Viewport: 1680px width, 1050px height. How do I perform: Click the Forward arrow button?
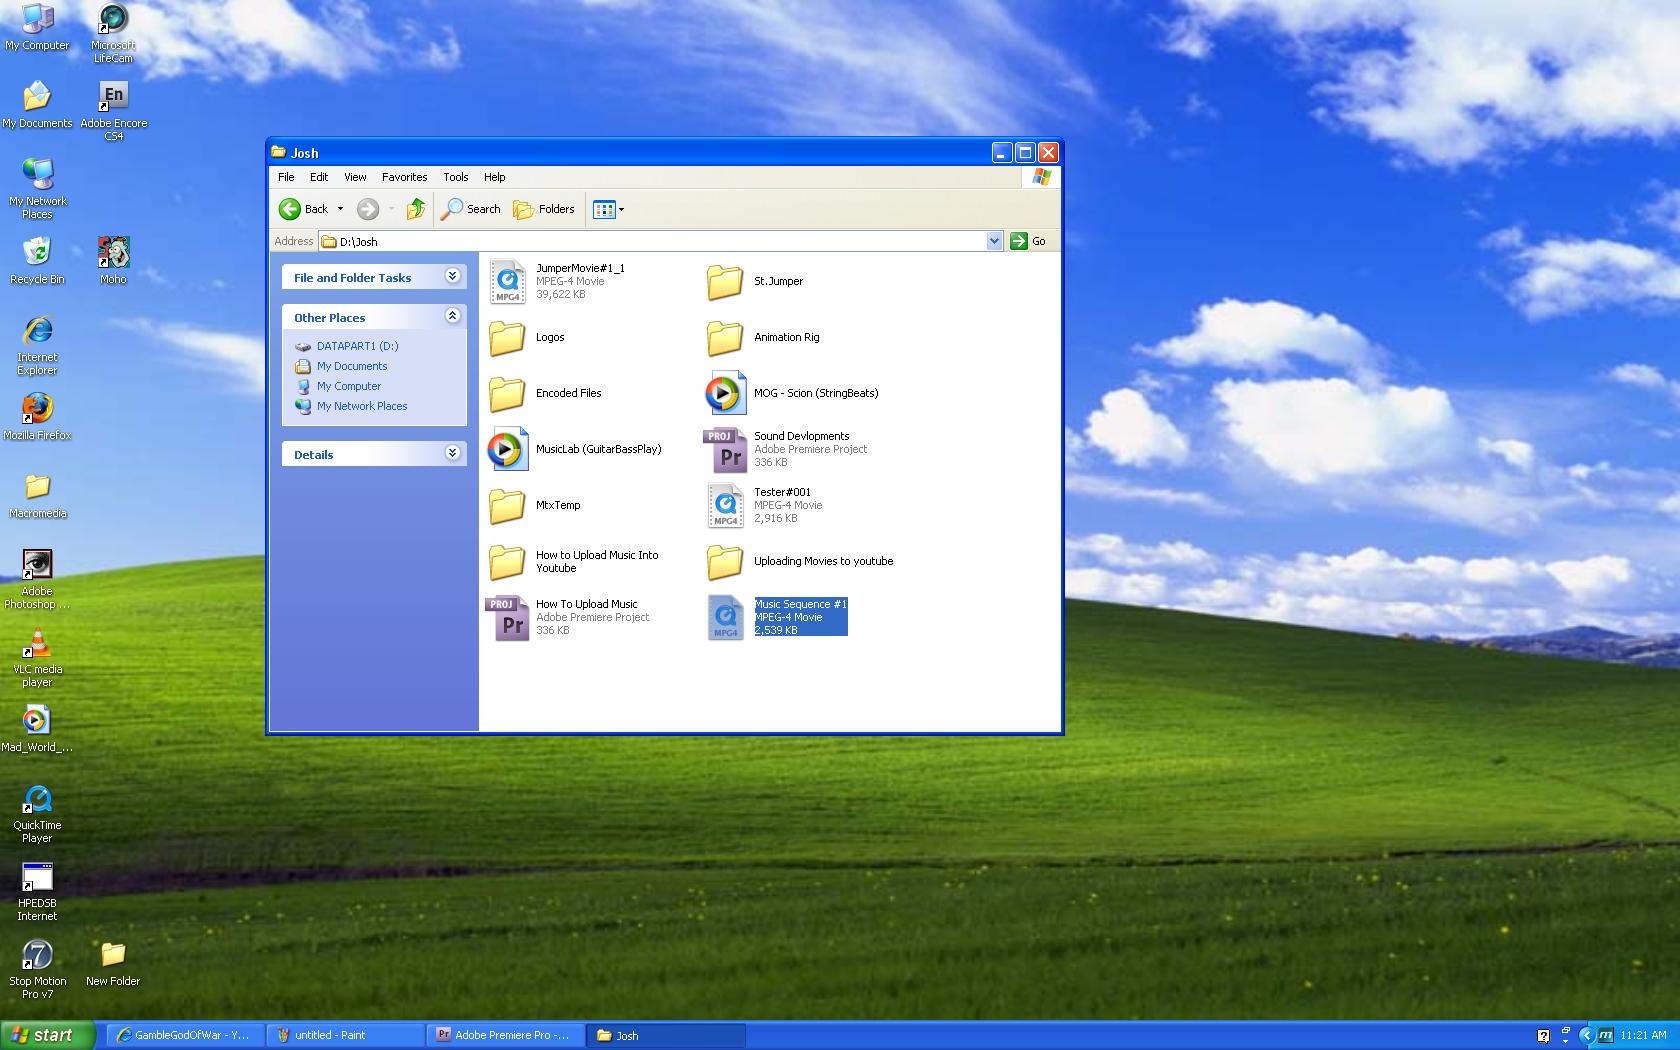(368, 209)
